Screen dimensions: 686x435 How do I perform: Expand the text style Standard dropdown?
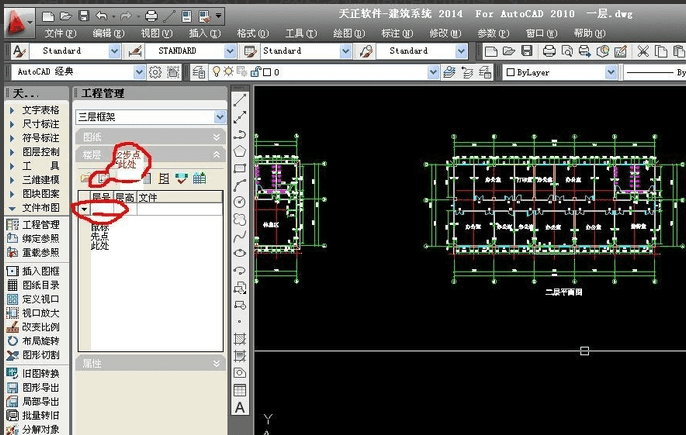[114, 51]
